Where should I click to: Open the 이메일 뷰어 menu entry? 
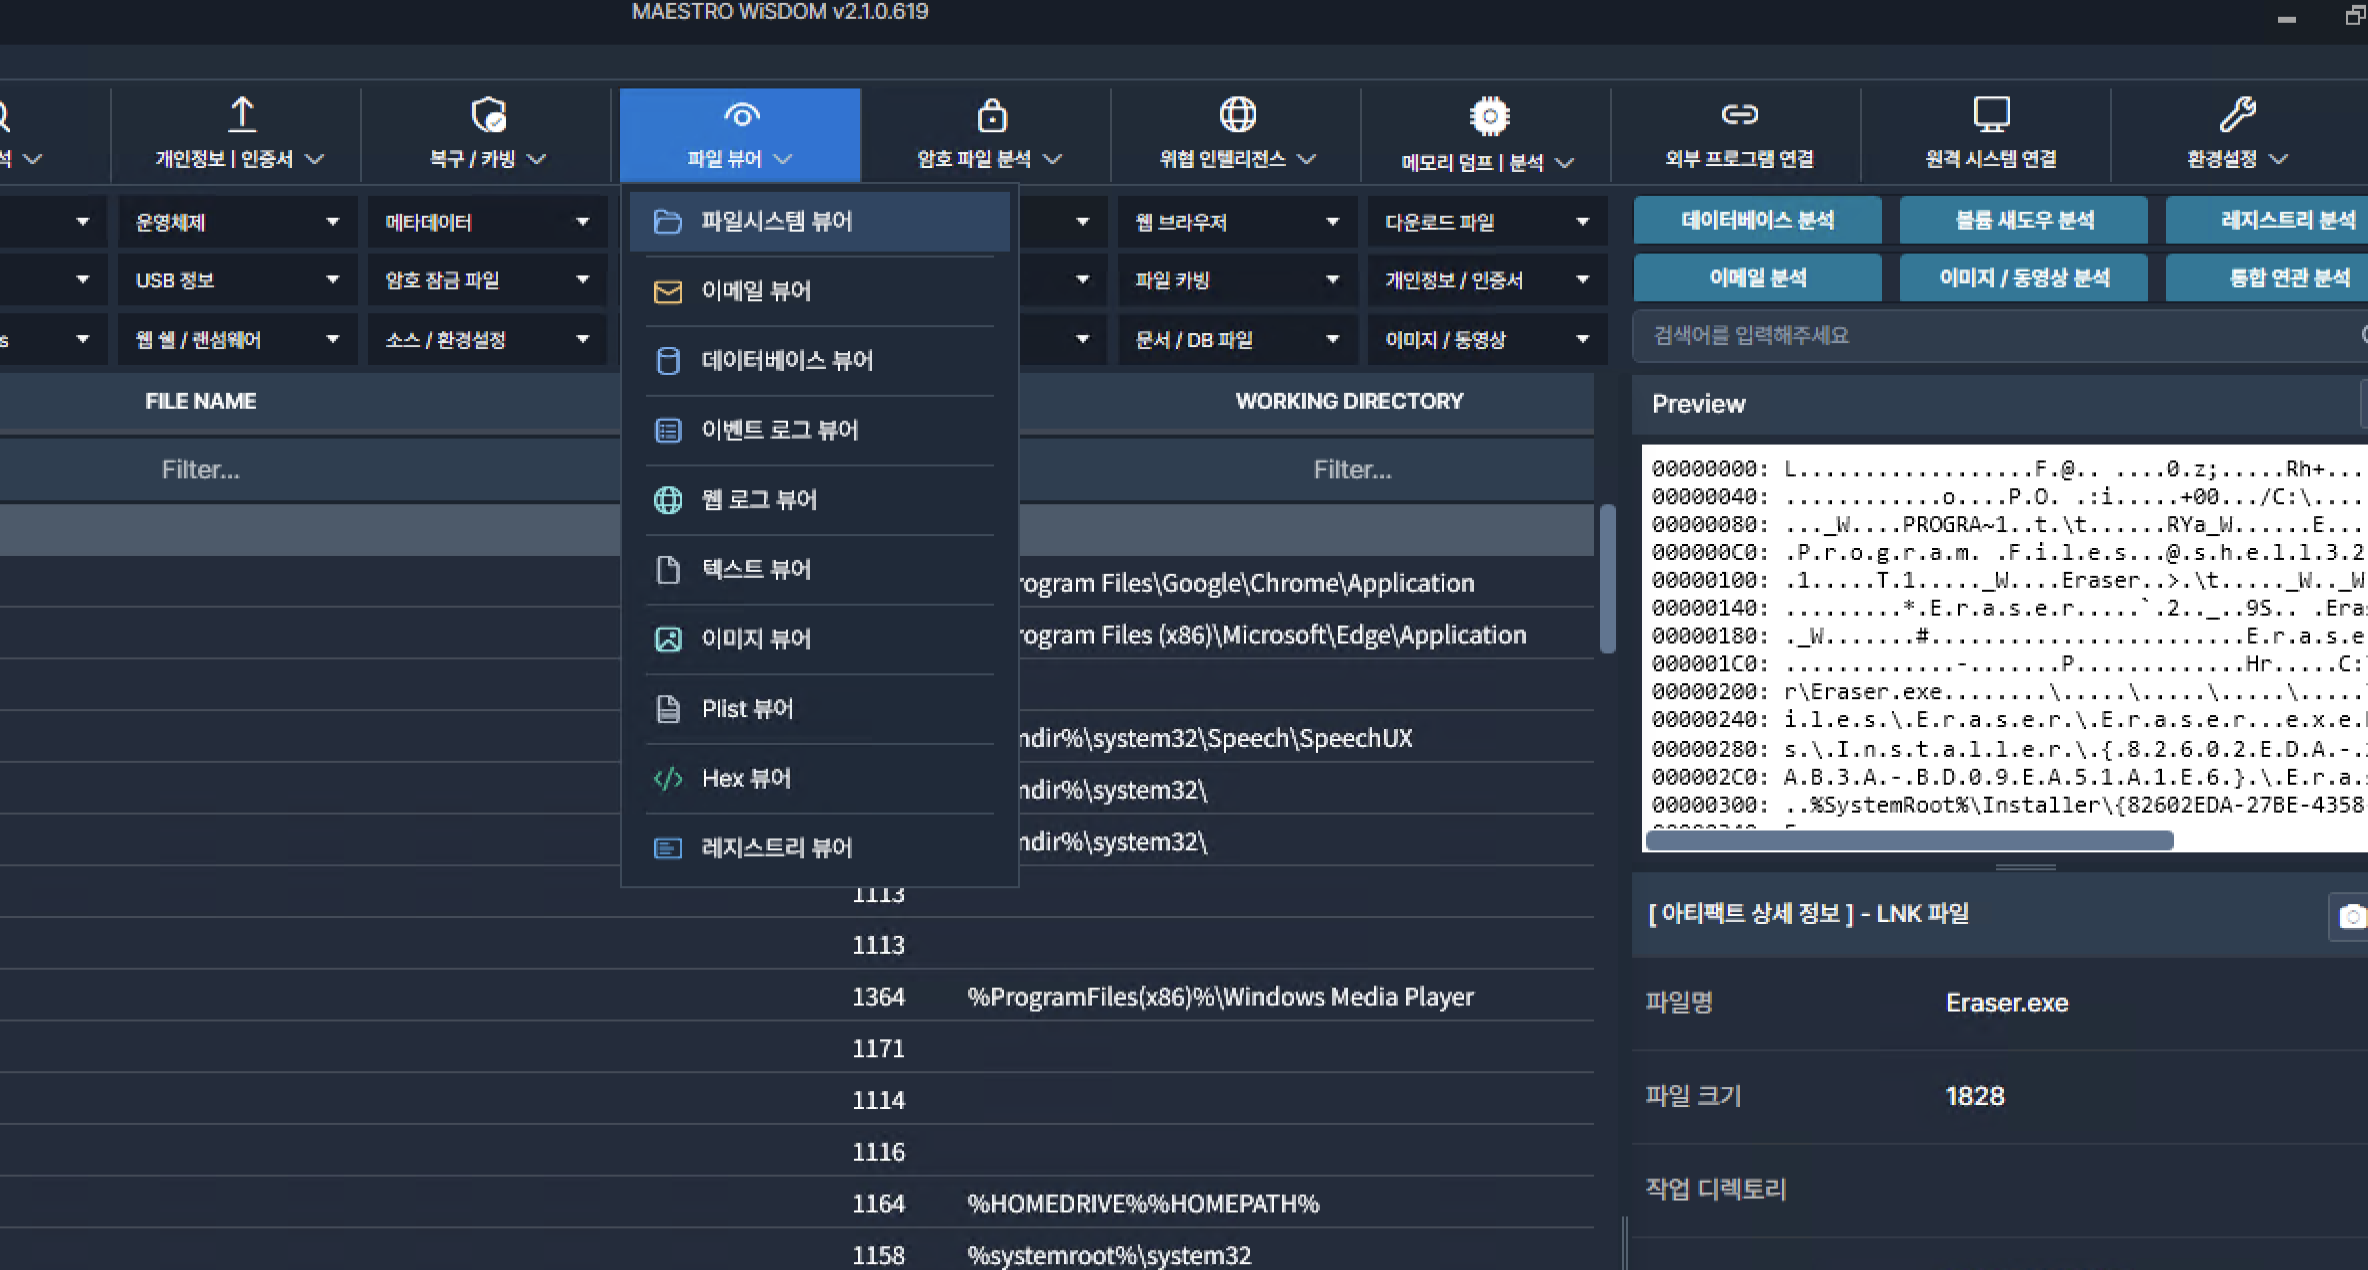tap(819, 291)
